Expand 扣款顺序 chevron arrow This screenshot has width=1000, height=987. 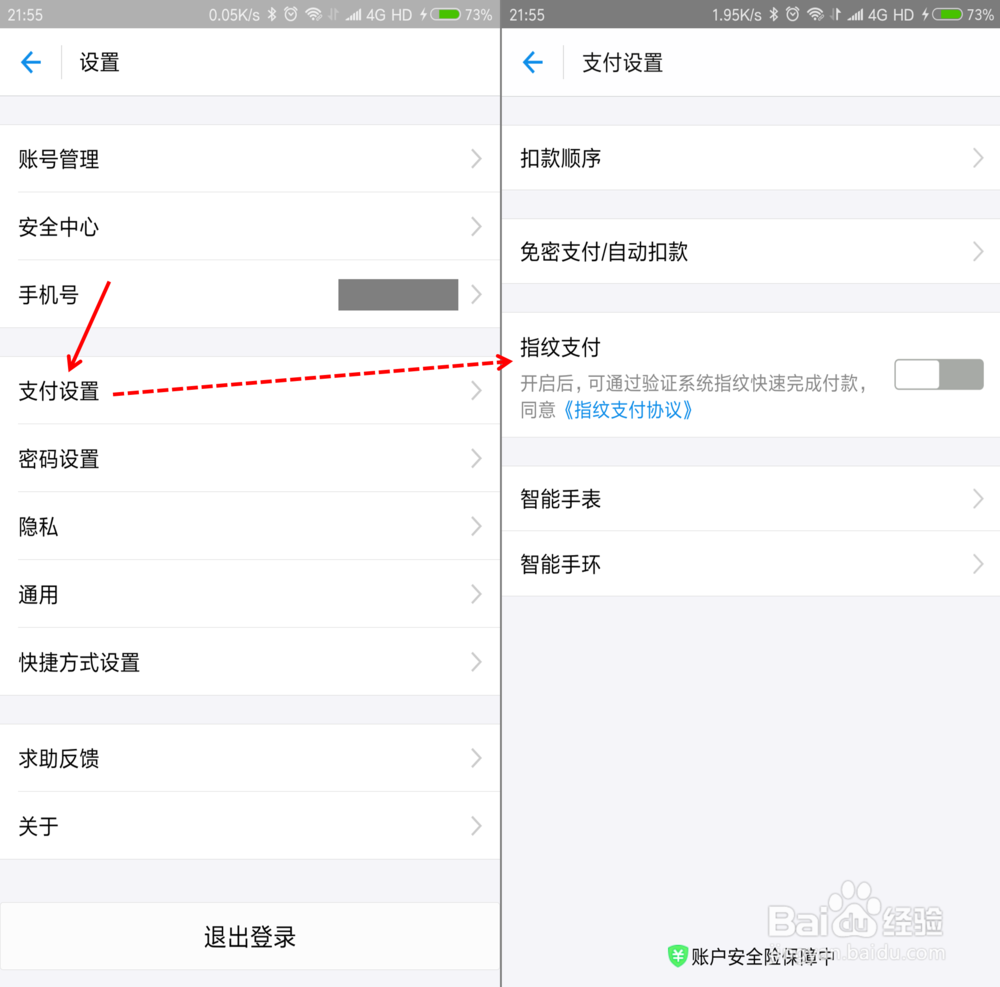coord(978,157)
